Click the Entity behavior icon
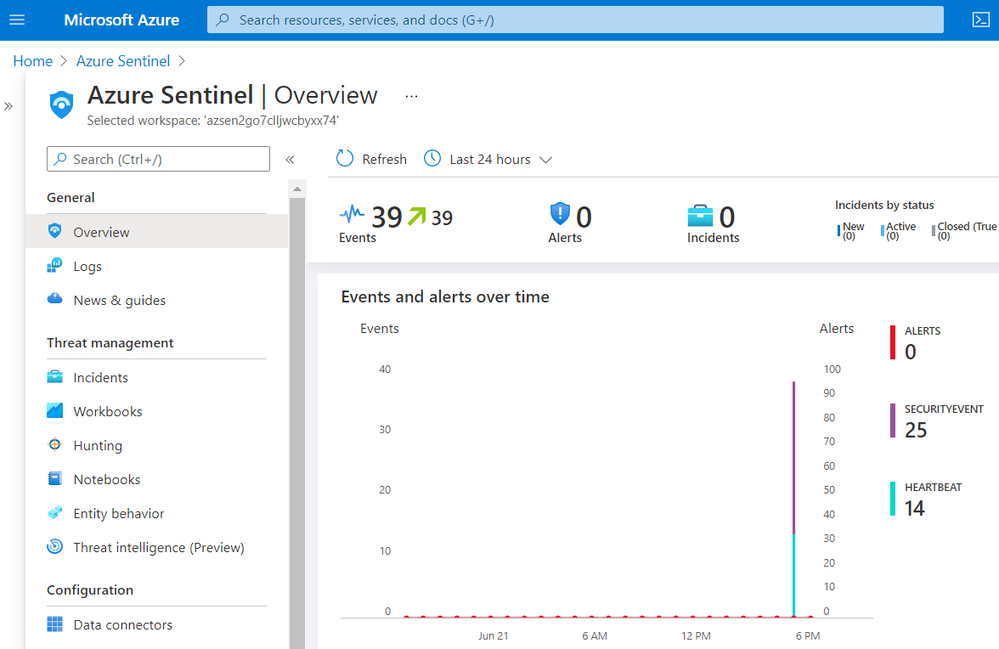 click(55, 512)
